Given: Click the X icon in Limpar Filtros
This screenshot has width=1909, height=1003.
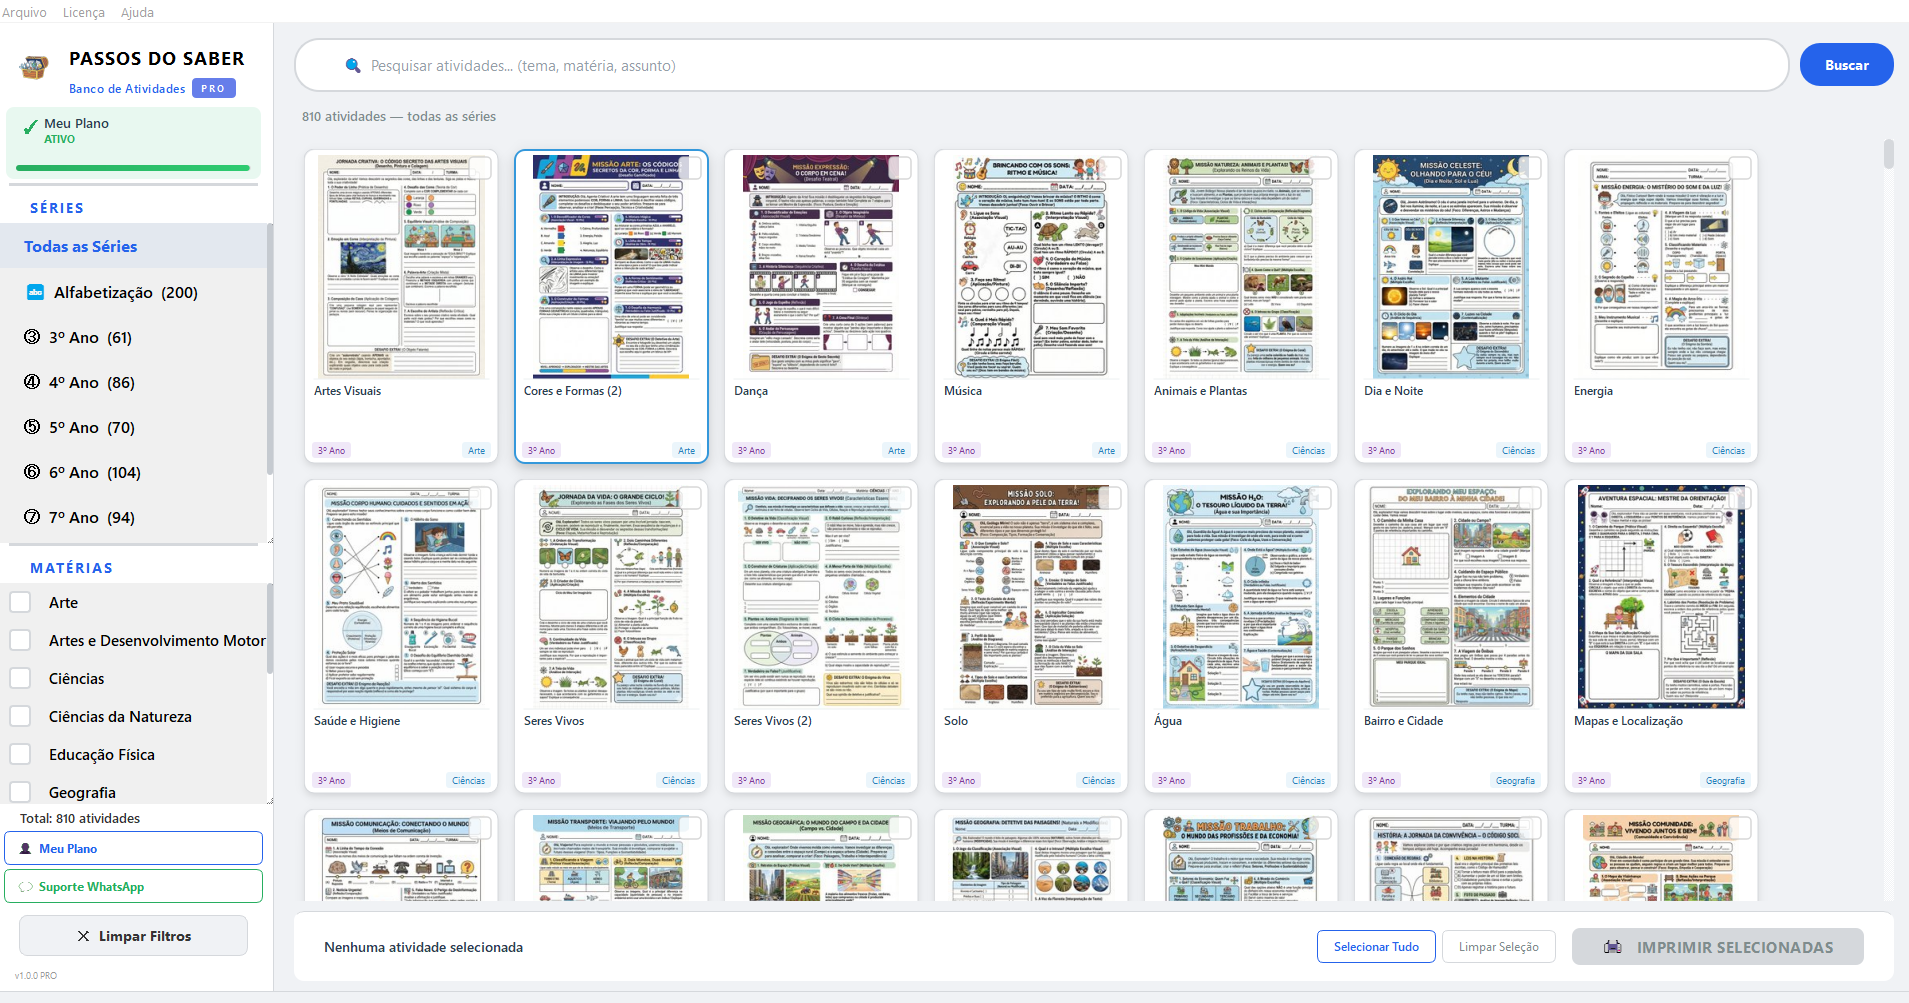Looking at the screenshot, I should pyautogui.click(x=83, y=937).
